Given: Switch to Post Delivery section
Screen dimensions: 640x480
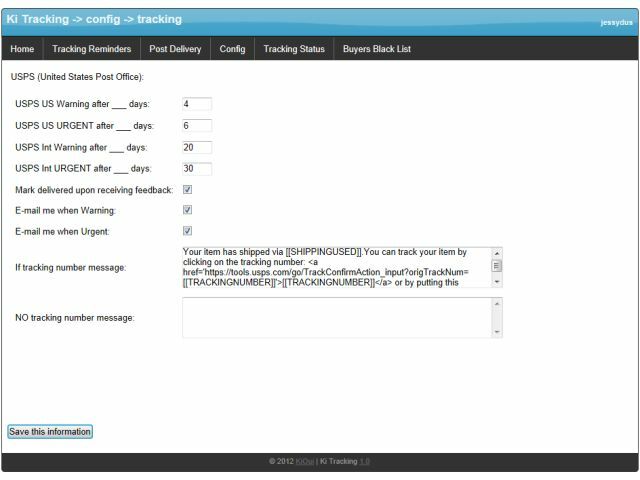Looking at the screenshot, I should click(175, 49).
